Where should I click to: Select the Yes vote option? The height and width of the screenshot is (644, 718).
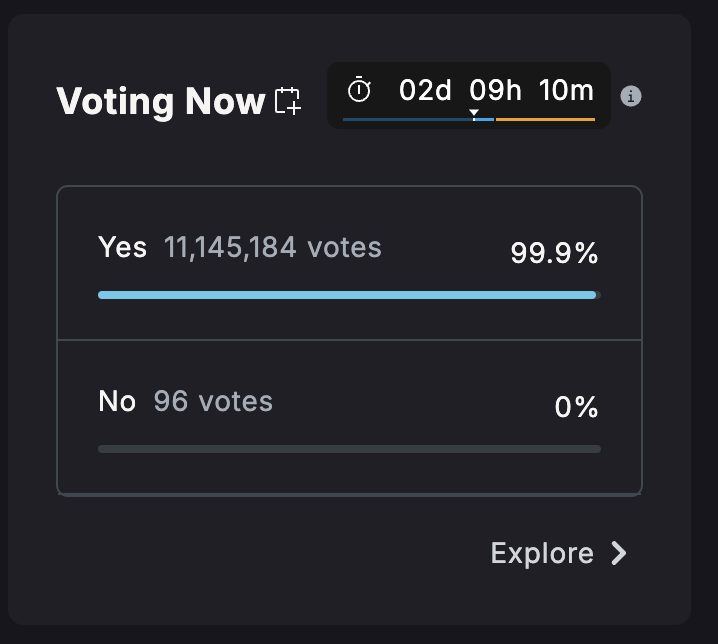[x=122, y=247]
